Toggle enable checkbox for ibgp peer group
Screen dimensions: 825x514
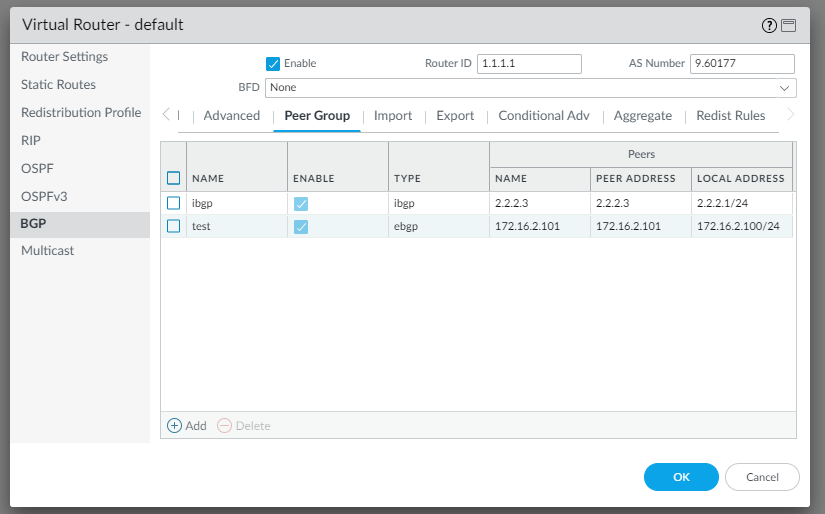[x=301, y=204]
